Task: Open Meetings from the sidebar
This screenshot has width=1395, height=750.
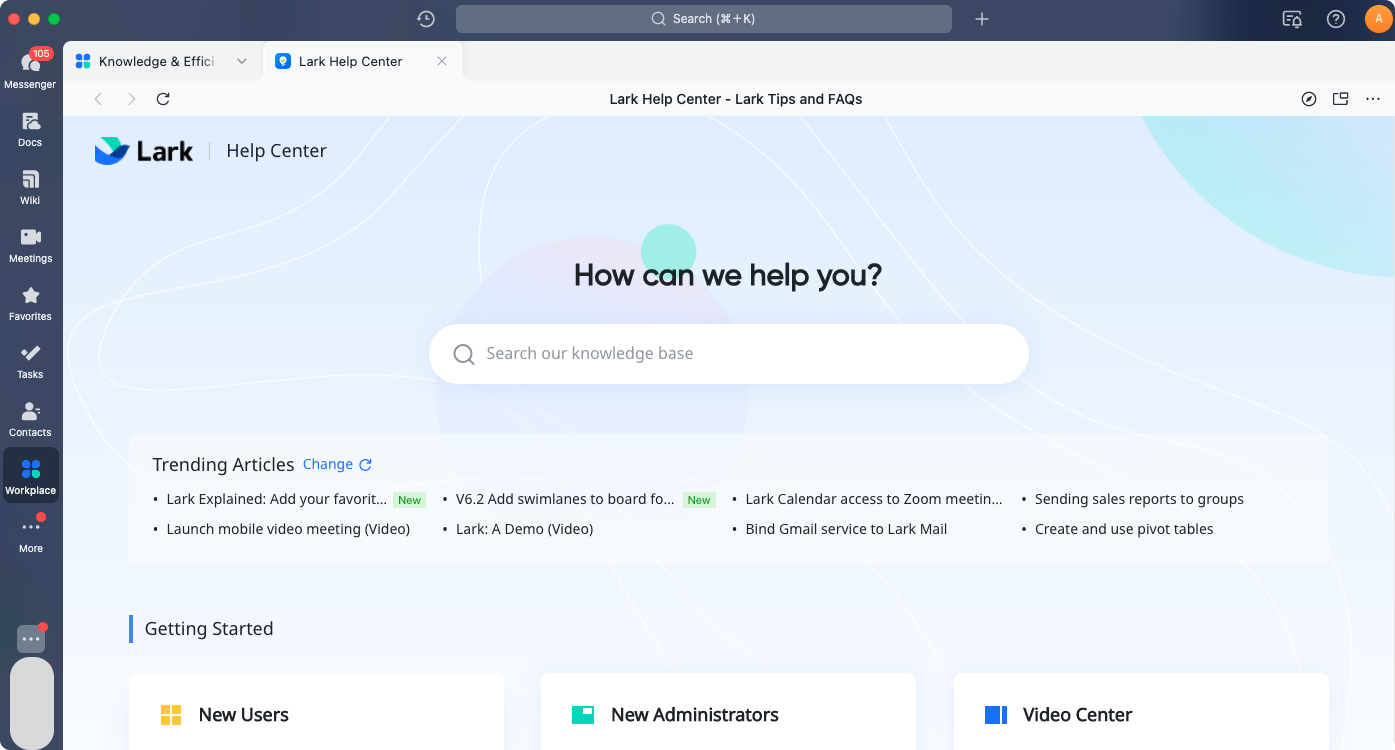Action: point(30,244)
